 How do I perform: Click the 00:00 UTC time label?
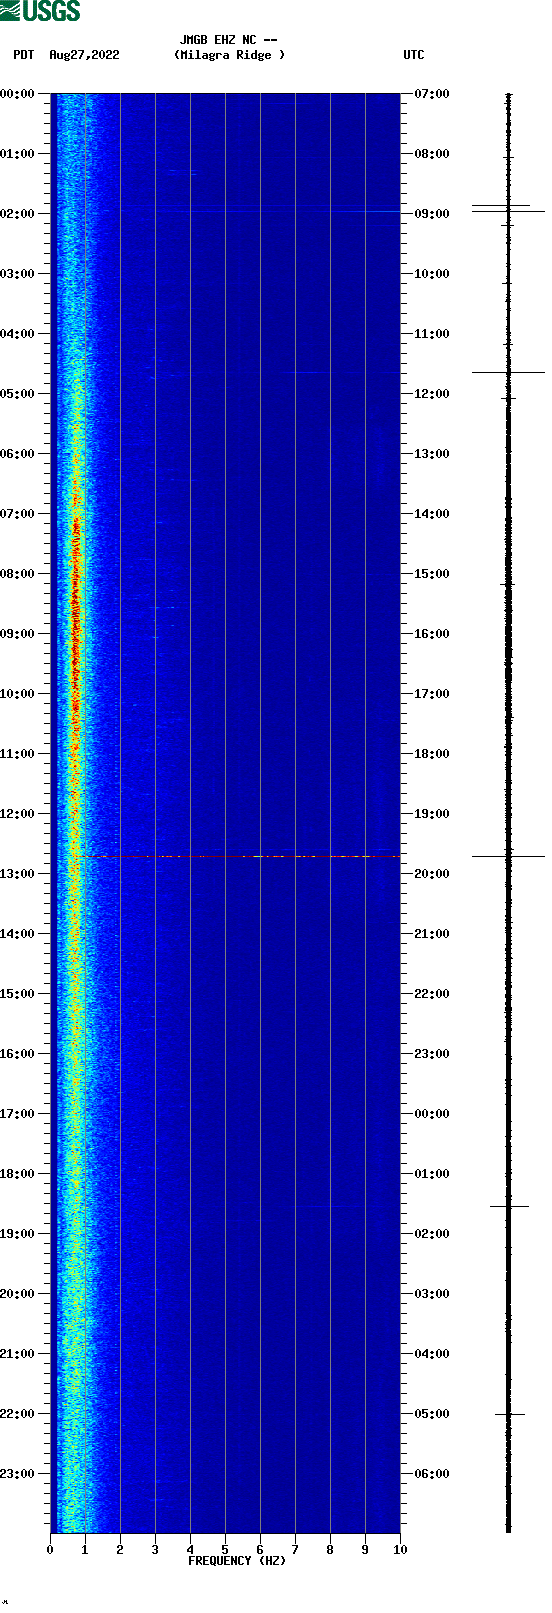(432, 1114)
